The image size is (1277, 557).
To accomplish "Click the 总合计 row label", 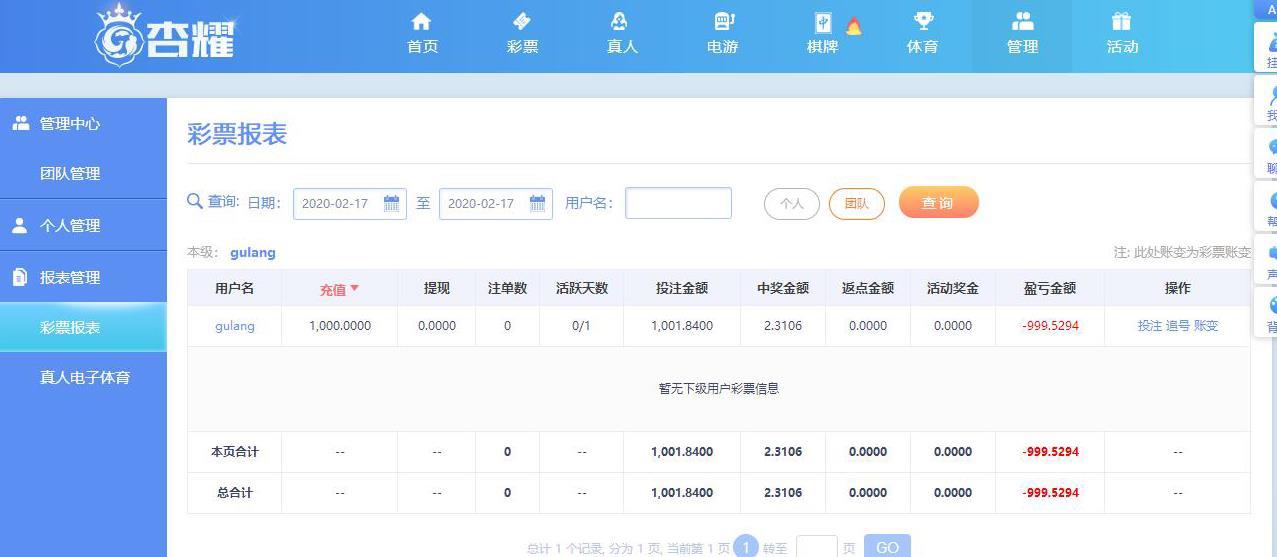I will (235, 493).
